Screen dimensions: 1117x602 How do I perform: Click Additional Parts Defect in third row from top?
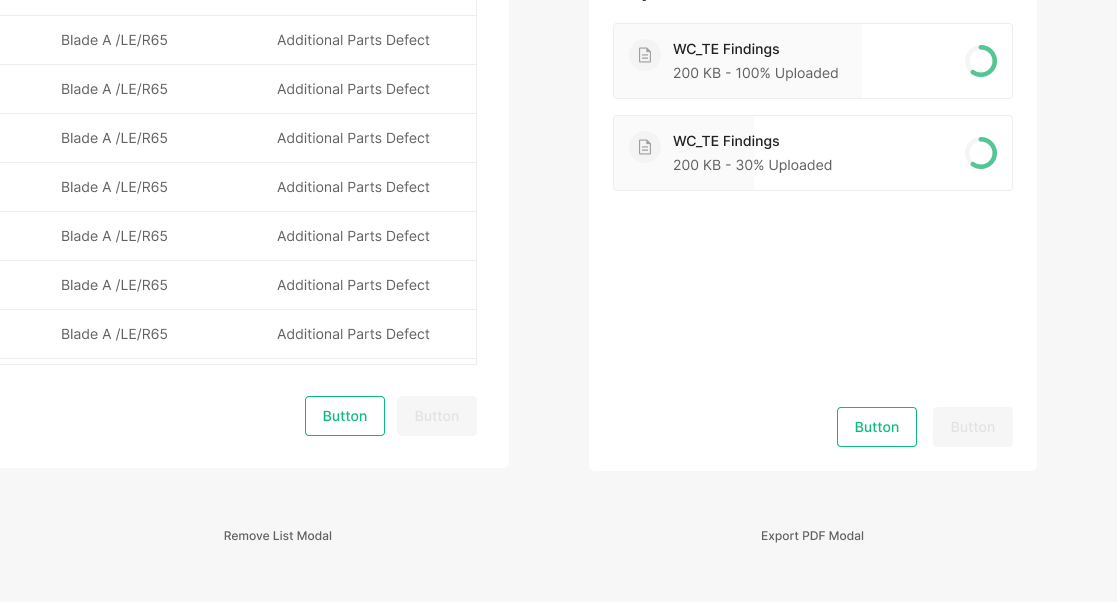tap(353, 138)
